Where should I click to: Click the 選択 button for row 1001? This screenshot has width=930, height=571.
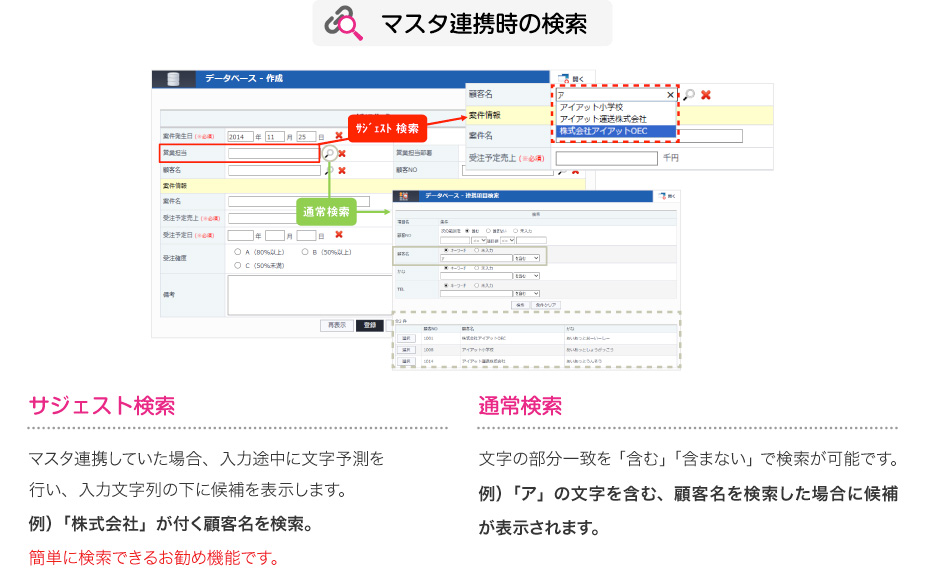click(407, 339)
